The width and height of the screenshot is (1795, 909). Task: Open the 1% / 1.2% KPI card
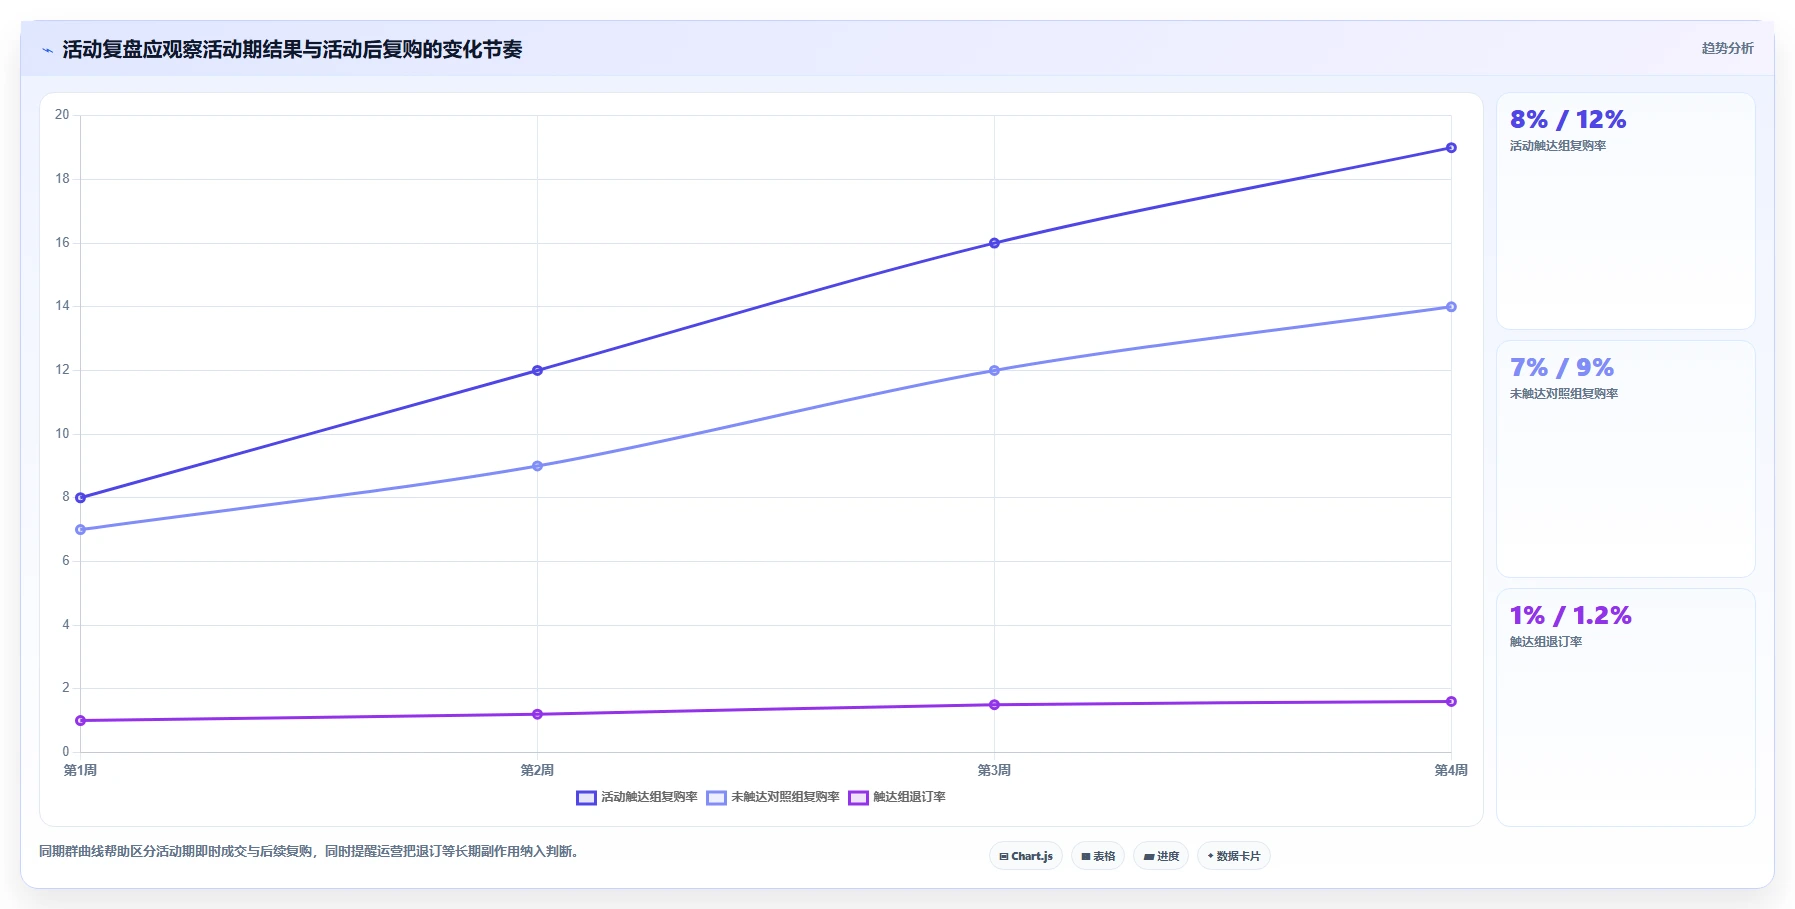click(x=1625, y=707)
